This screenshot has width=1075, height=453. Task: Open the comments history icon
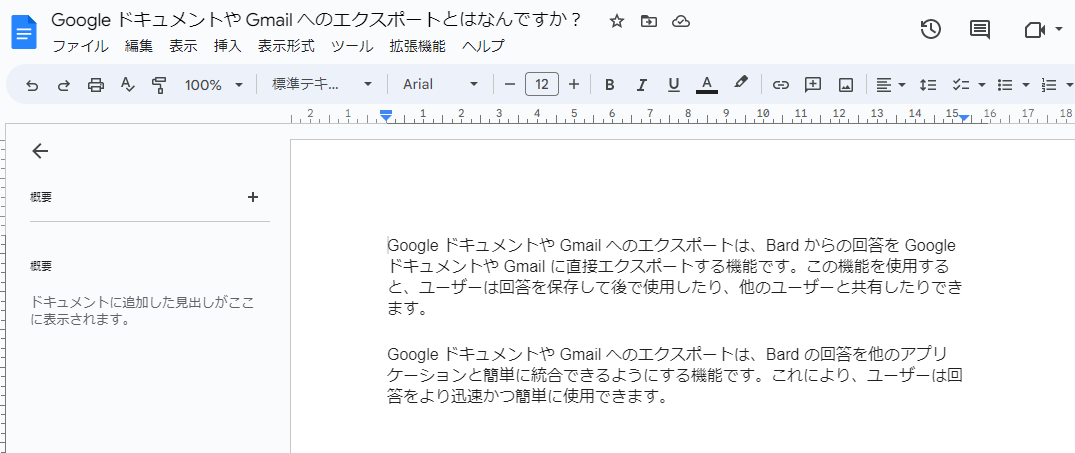(x=980, y=29)
